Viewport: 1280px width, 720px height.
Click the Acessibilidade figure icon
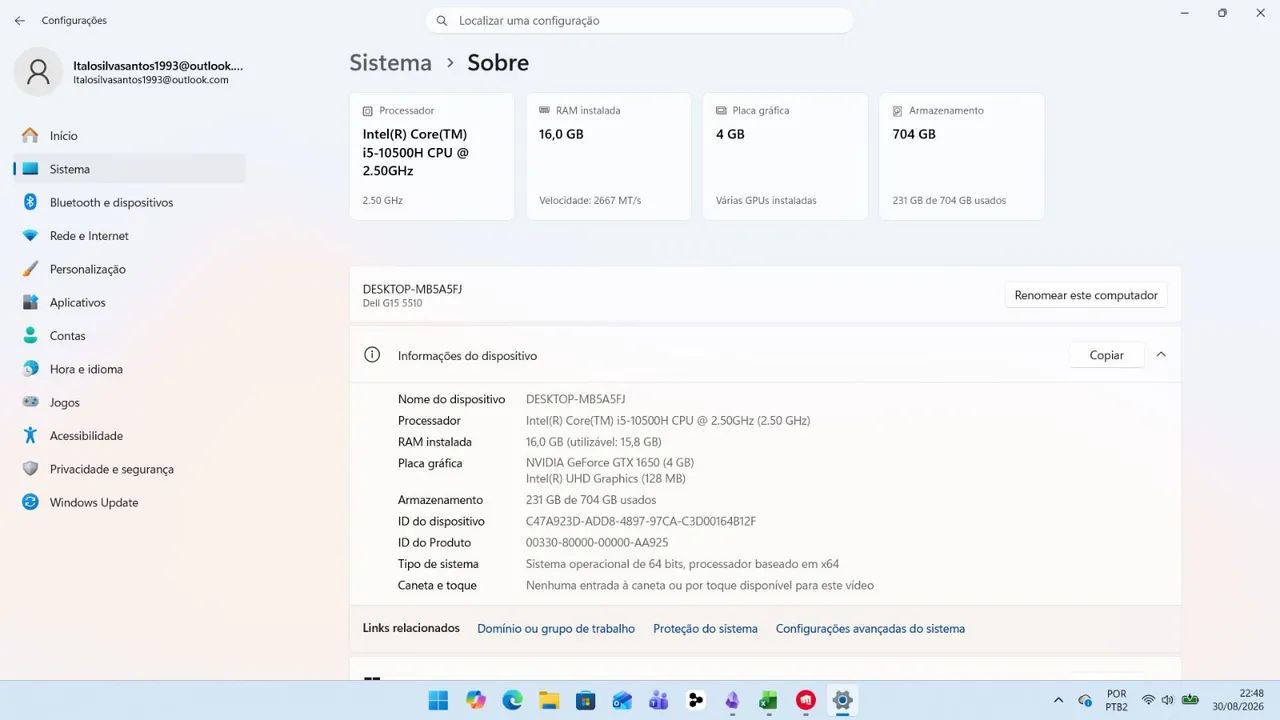point(30,436)
